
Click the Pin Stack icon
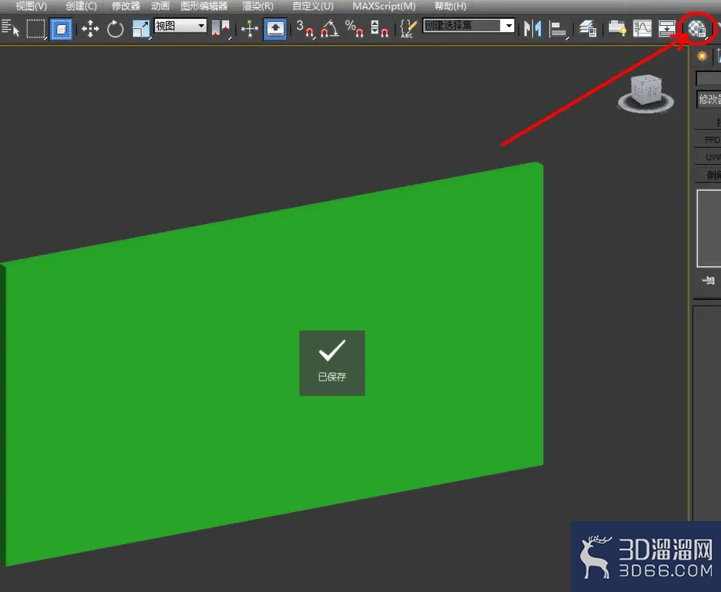click(x=708, y=280)
